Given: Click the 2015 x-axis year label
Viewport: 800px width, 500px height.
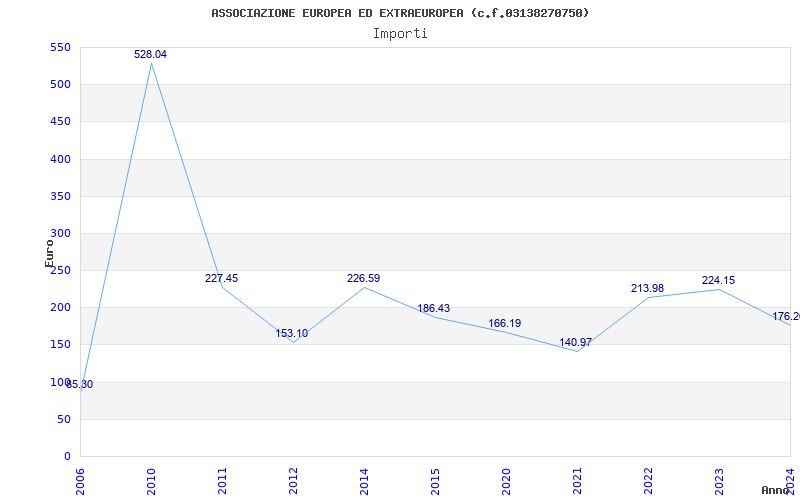Looking at the screenshot, I should coord(435,482).
